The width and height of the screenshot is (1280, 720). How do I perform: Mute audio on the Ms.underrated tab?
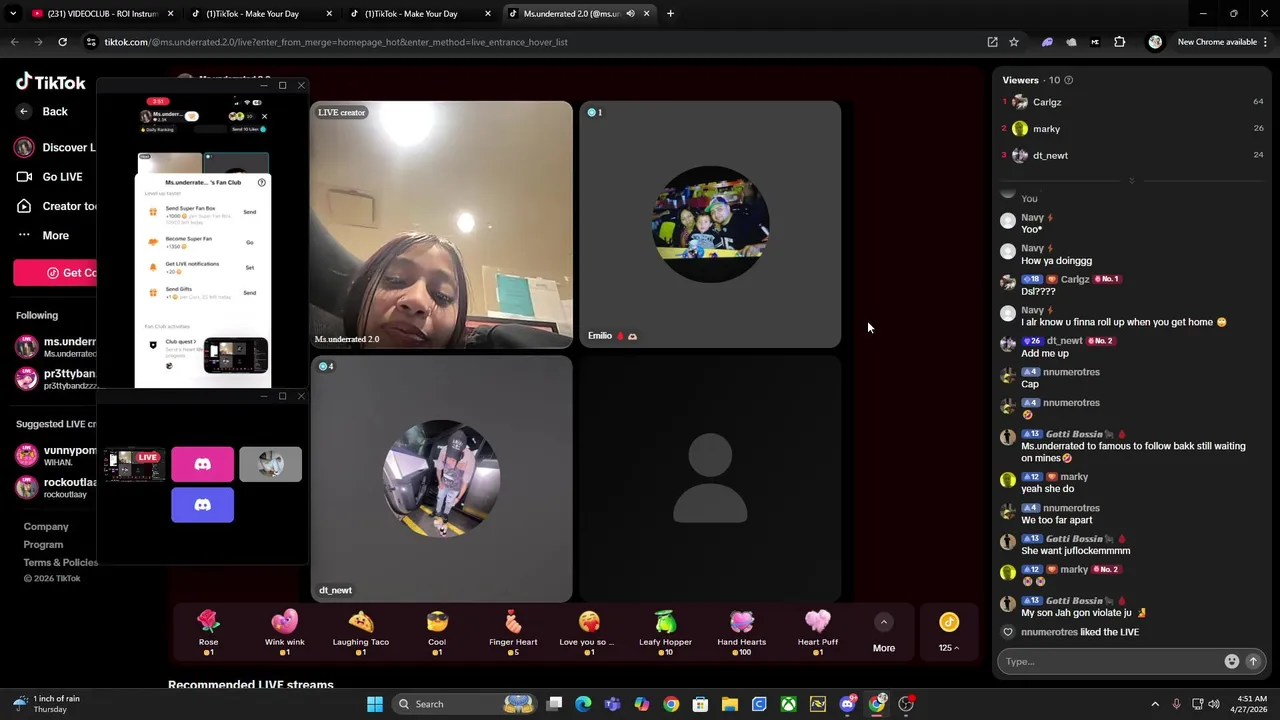click(630, 14)
